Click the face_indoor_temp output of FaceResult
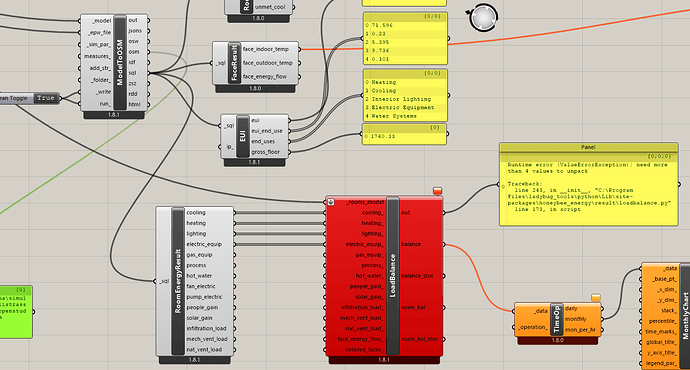Image resolution: width=690 pixels, height=370 pixels. click(265, 49)
